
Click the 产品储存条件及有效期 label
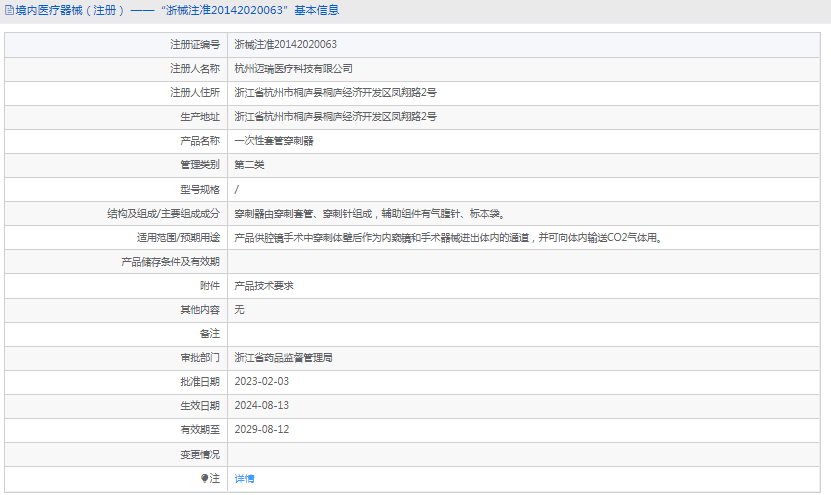click(171, 262)
